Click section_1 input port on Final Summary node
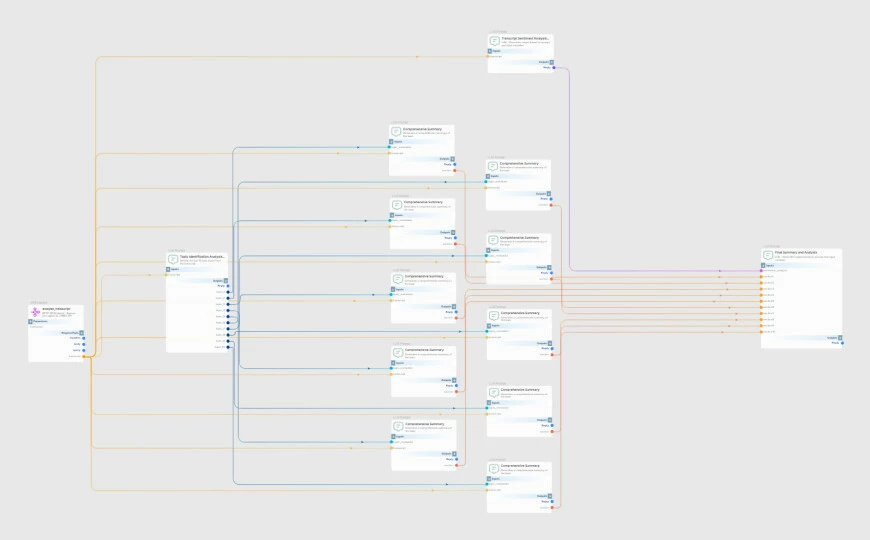The width and height of the screenshot is (870, 540). tap(761, 276)
